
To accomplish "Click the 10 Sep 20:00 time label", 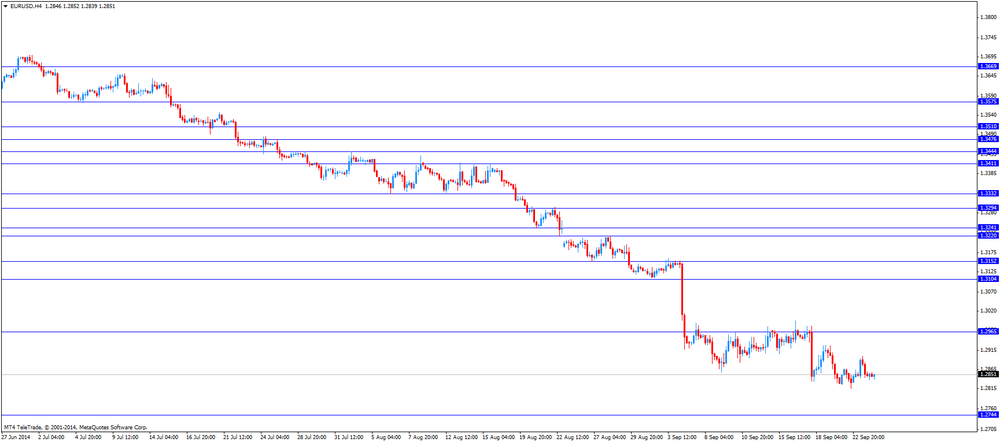I will click(757, 438).
